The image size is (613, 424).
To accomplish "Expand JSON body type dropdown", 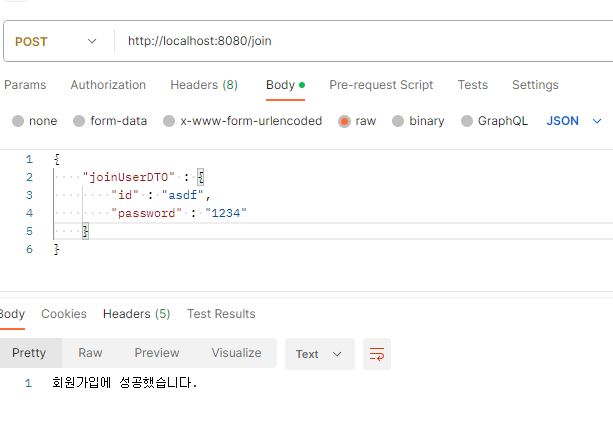I will click(574, 121).
